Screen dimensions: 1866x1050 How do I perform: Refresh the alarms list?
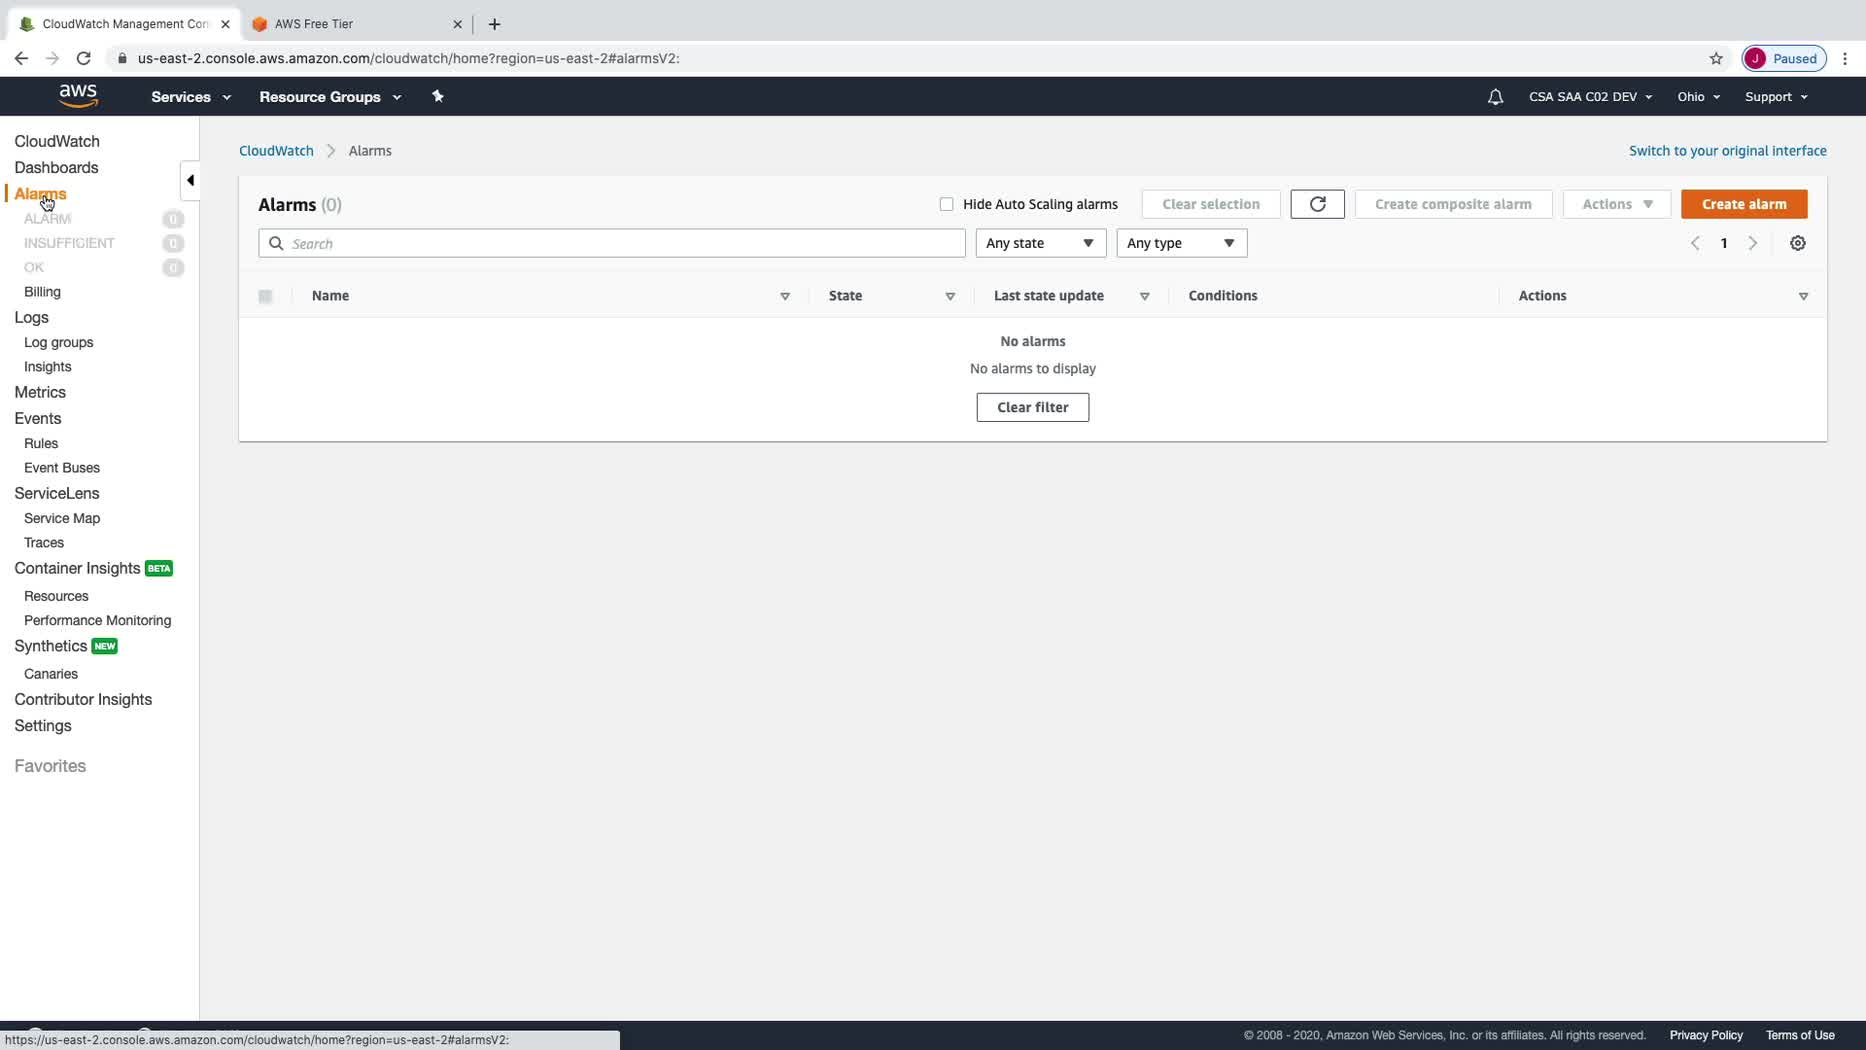point(1317,204)
